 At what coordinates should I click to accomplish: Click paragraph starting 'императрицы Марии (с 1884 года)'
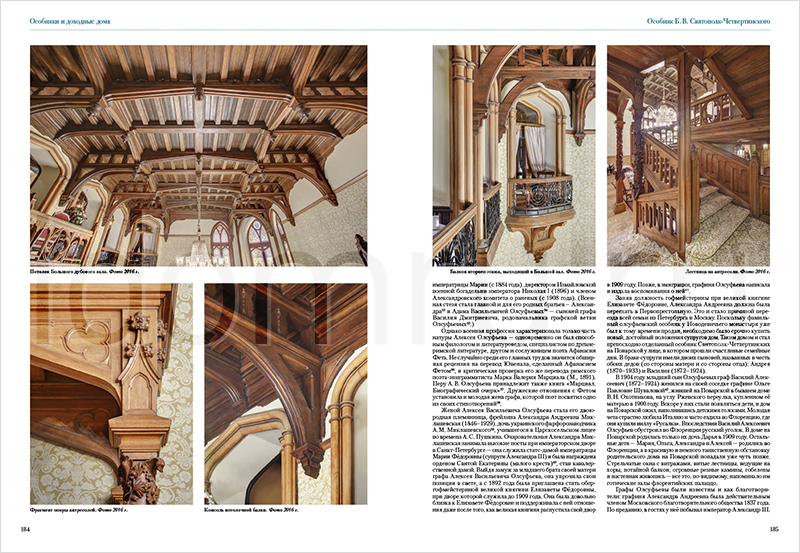tap(514, 304)
